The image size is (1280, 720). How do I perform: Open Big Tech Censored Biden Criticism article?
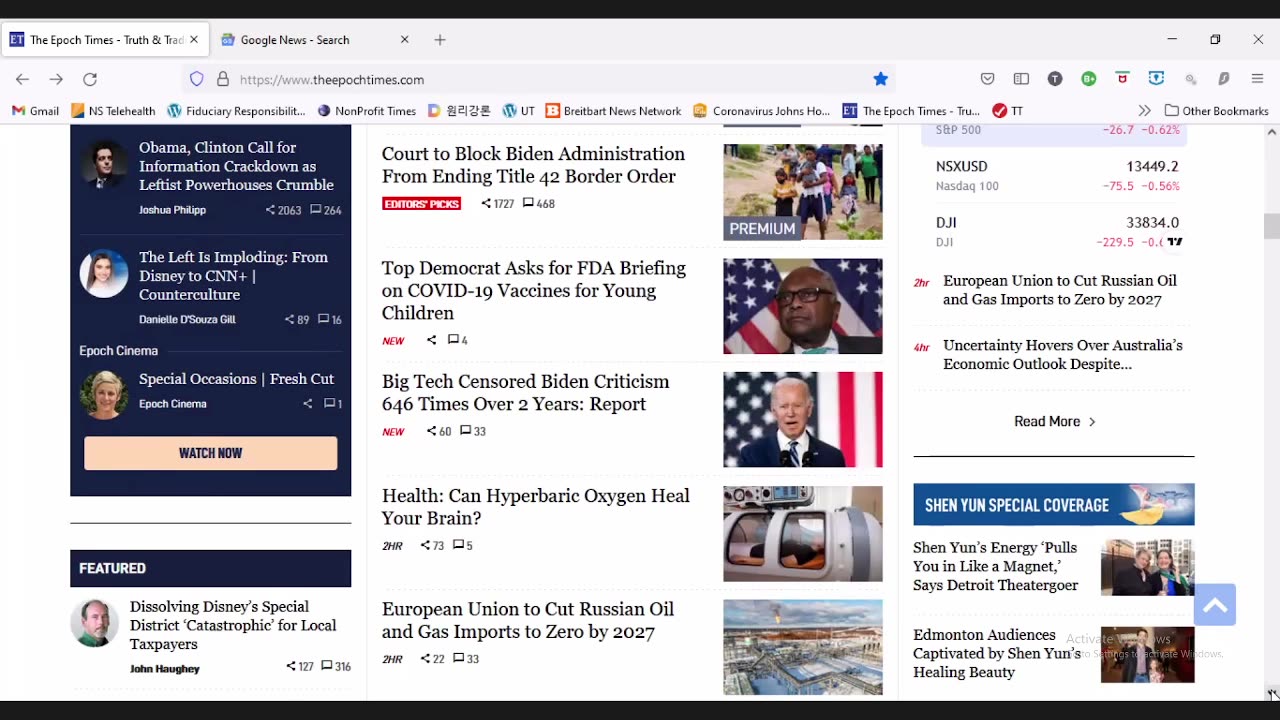[x=526, y=393]
